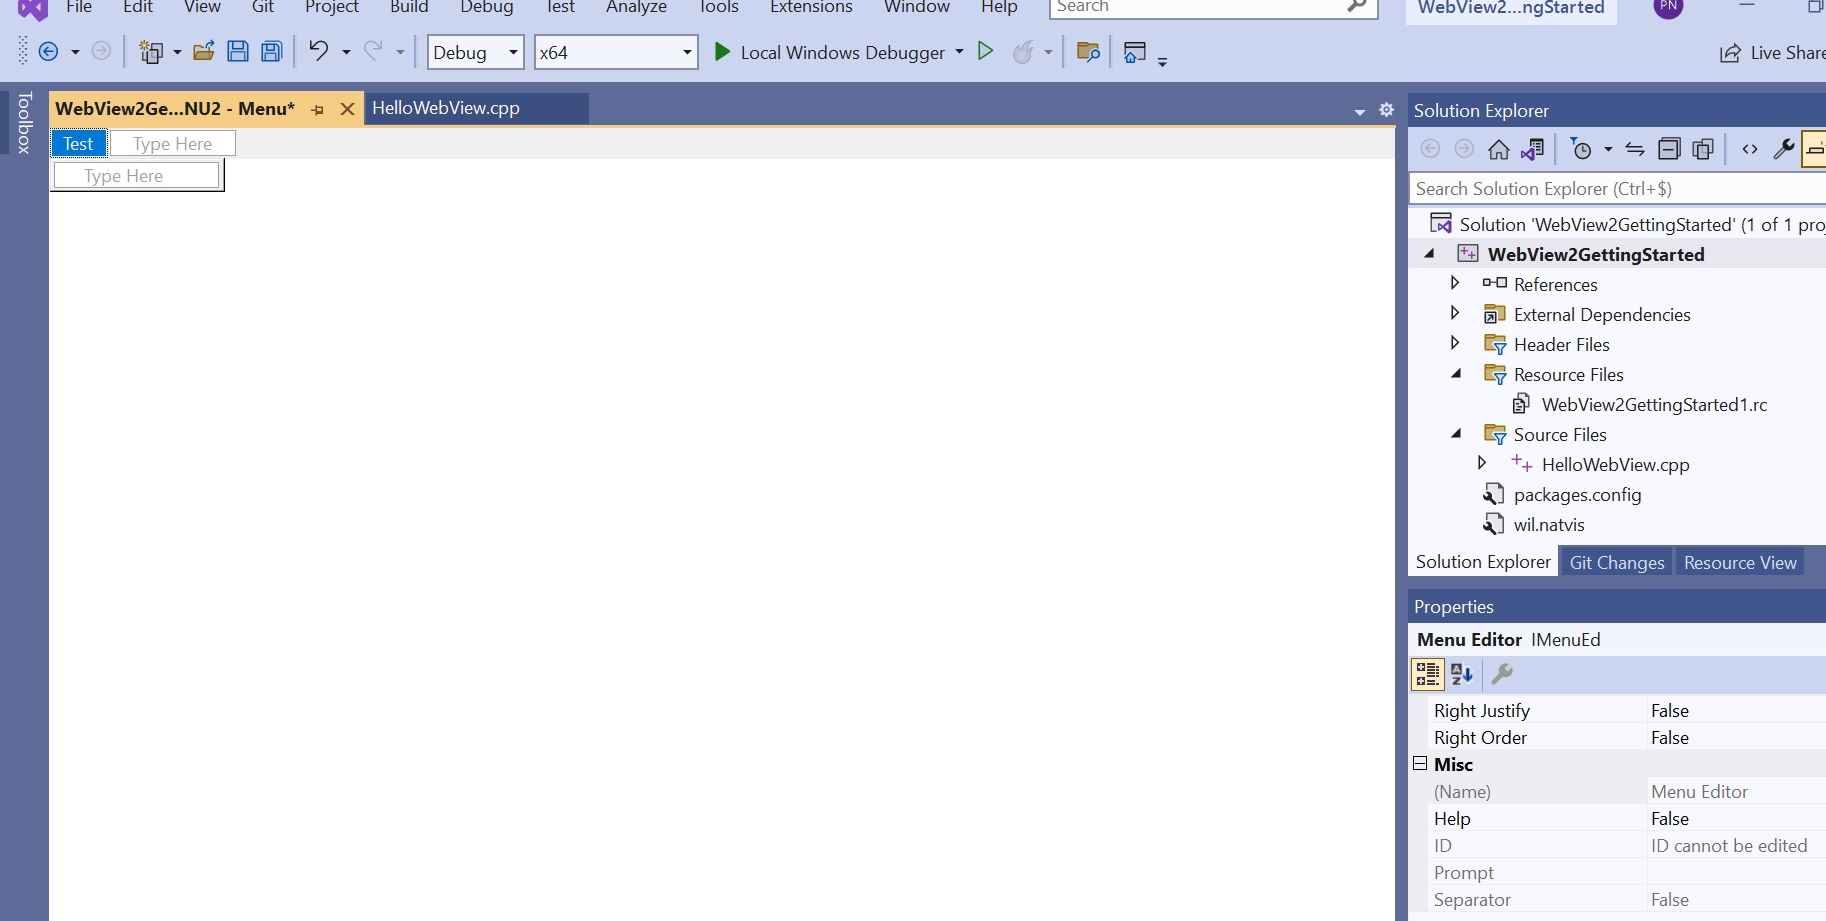Click the Type Here submenu placeholder
Screen dimensions: 1826x921
(x=136, y=176)
